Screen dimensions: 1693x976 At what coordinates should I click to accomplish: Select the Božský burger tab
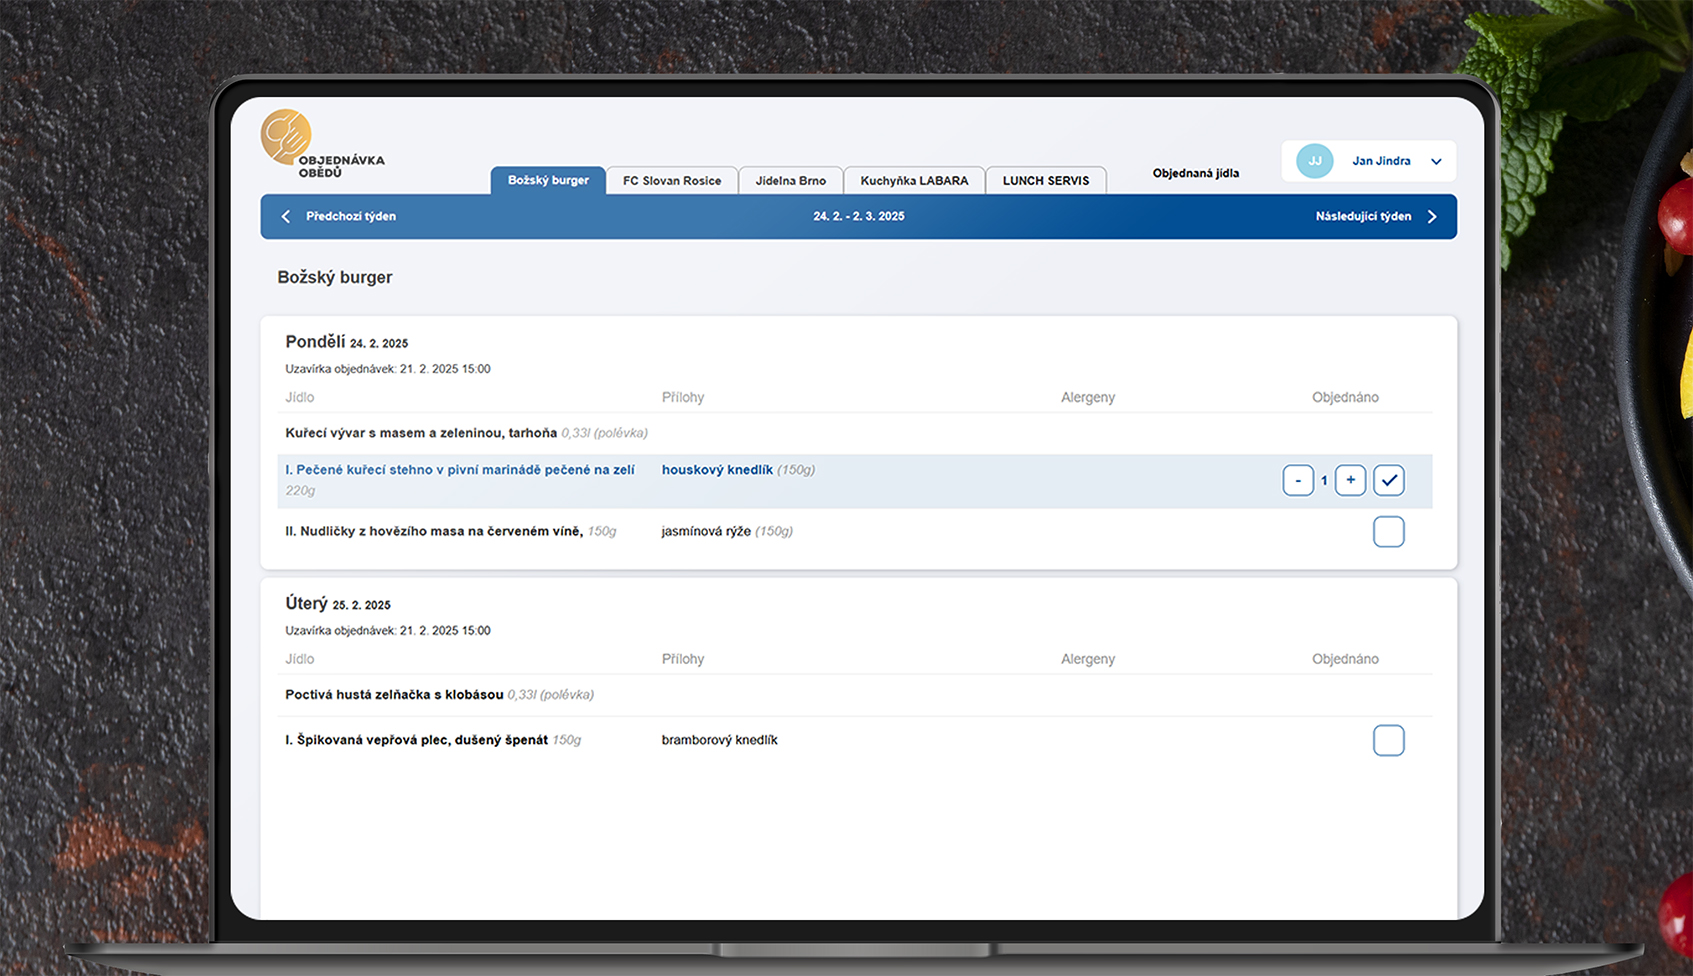[548, 181]
